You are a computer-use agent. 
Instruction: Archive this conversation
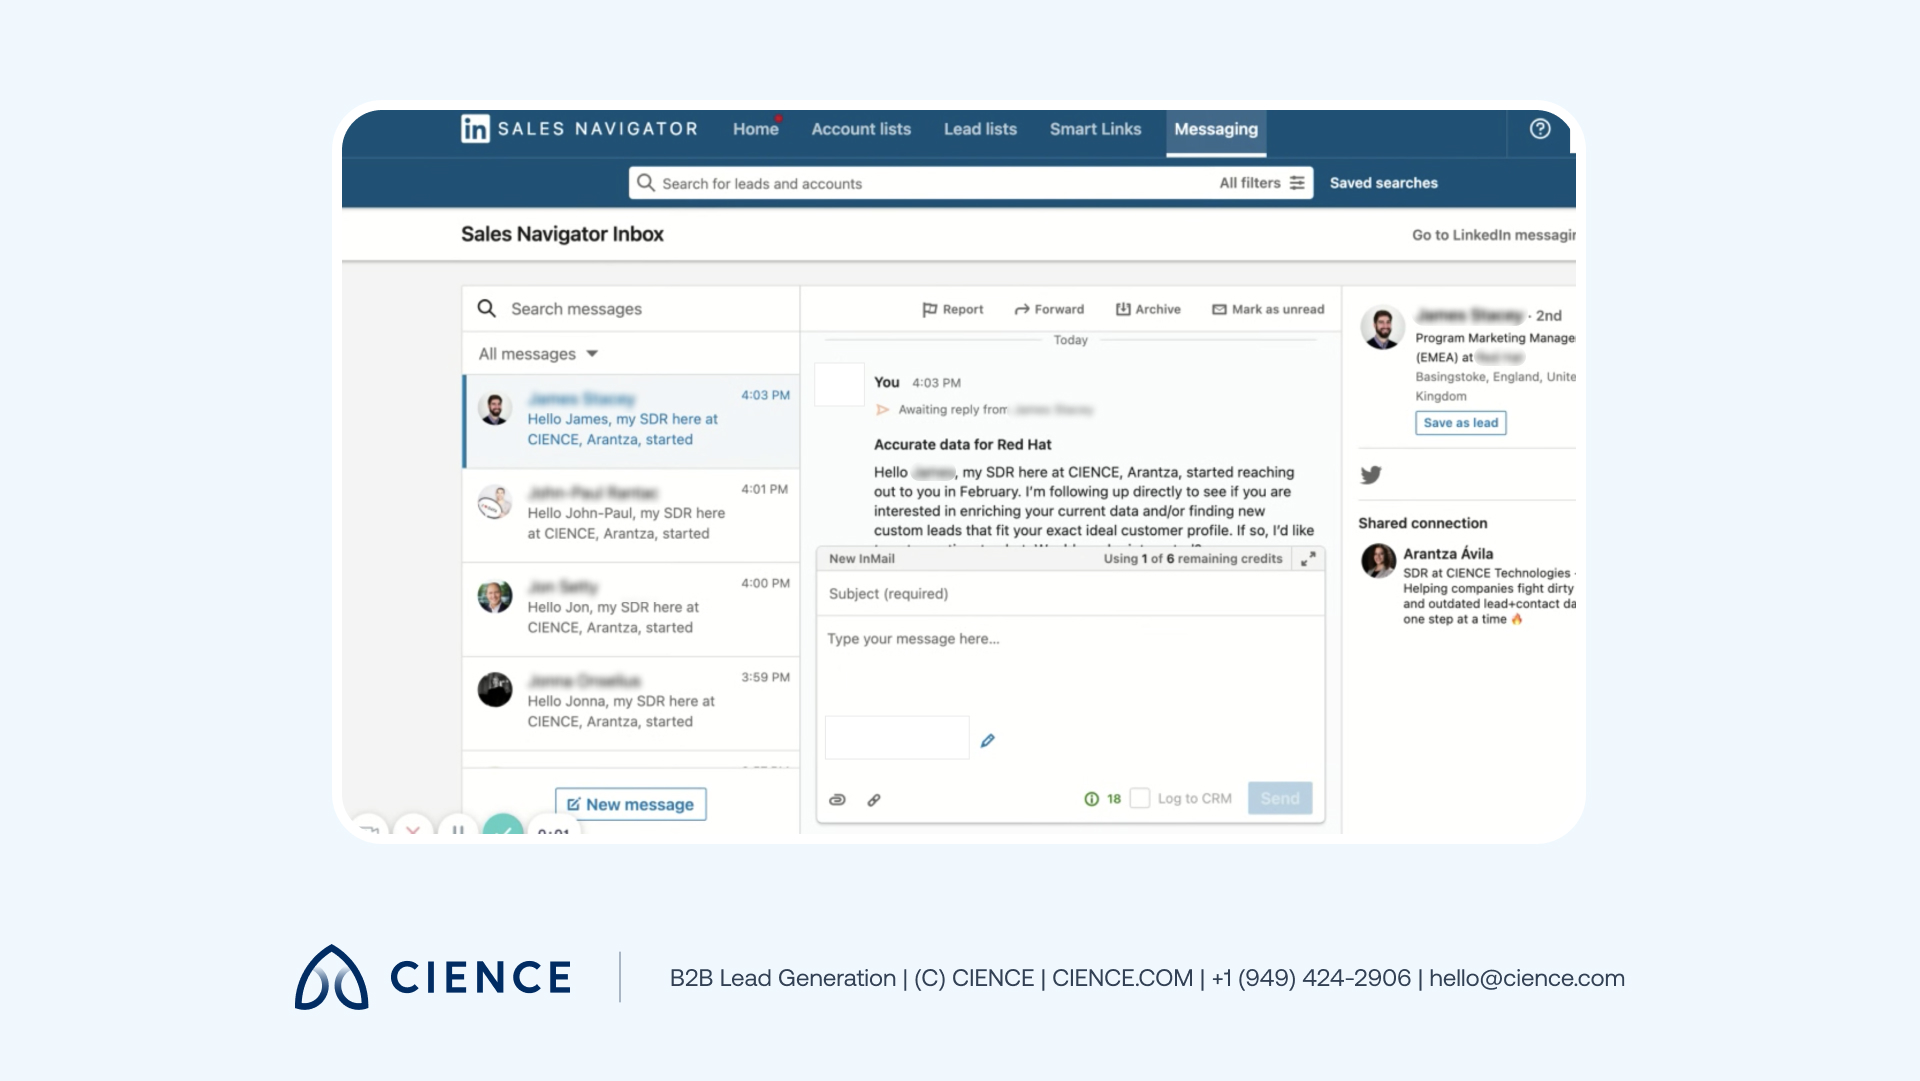[x=1147, y=309]
